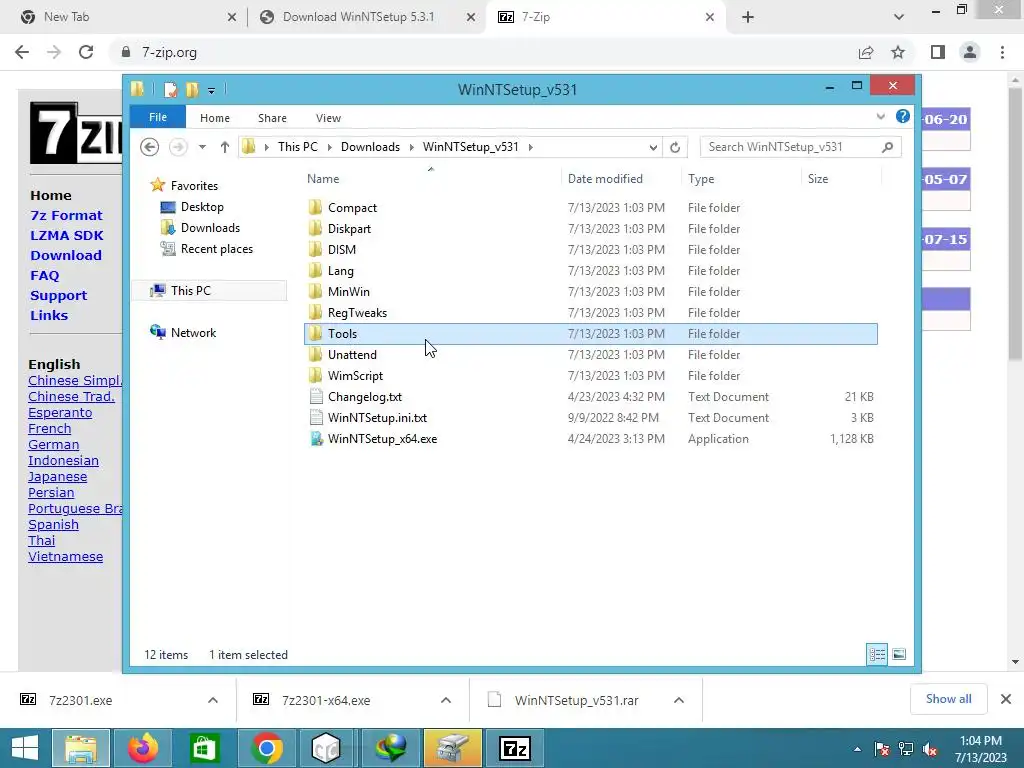1024x768 pixels.
Task: Click the volume icon in system tray
Action: click(x=930, y=749)
